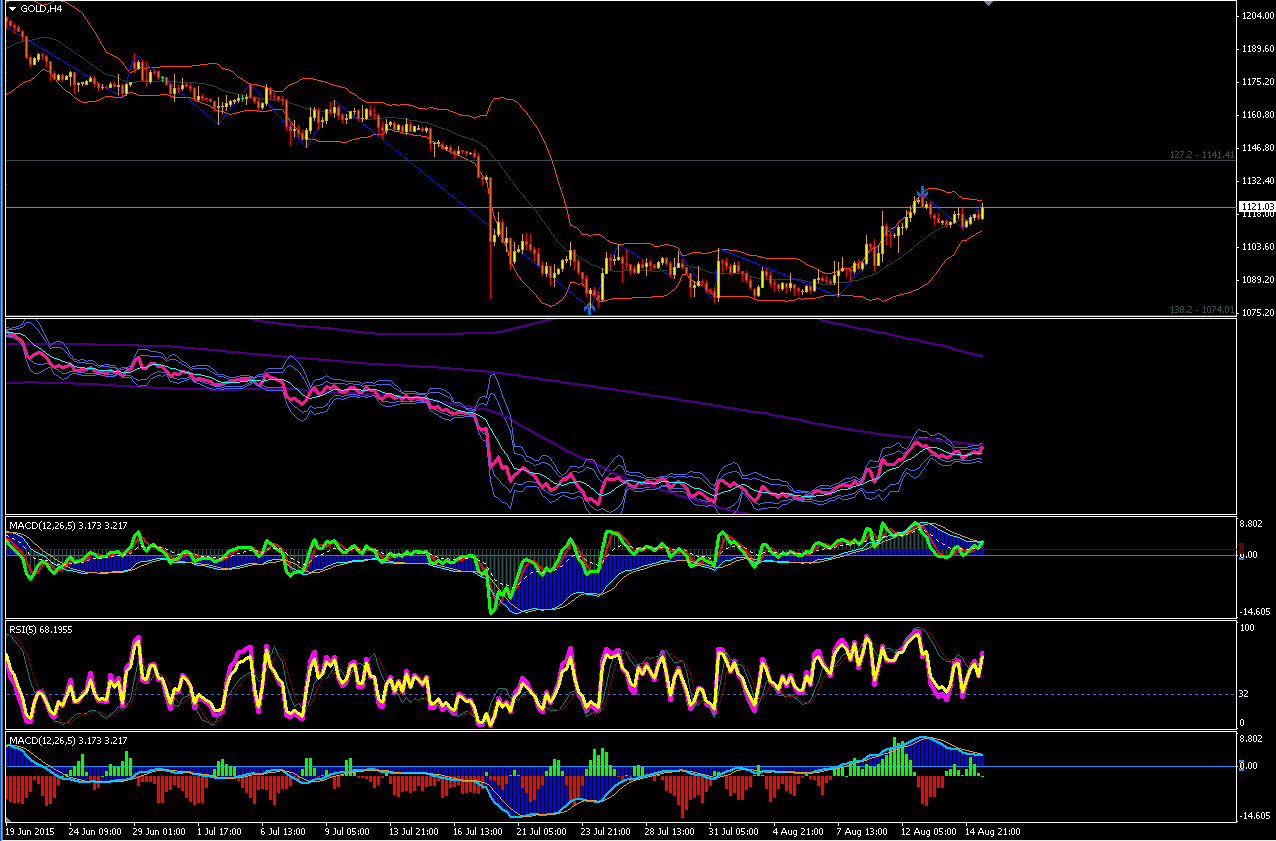1276x841 pixels.
Task: Click the 19 Jun 2015 date label
Action: coord(31,831)
